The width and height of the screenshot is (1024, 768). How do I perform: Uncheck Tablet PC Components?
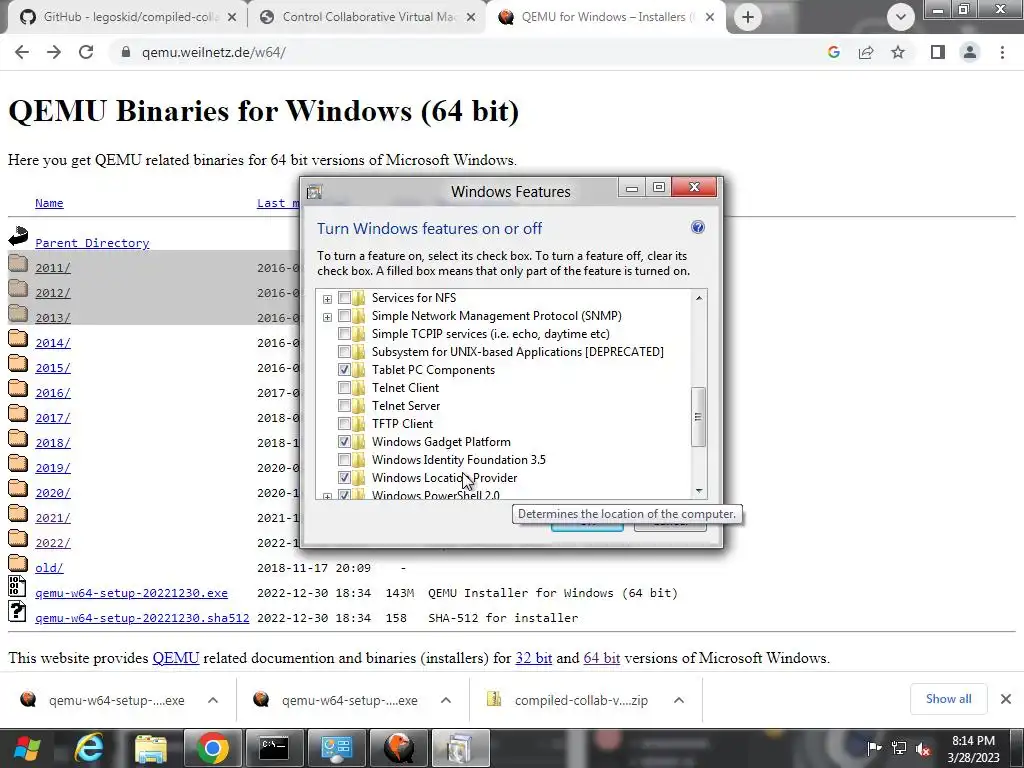[344, 370]
